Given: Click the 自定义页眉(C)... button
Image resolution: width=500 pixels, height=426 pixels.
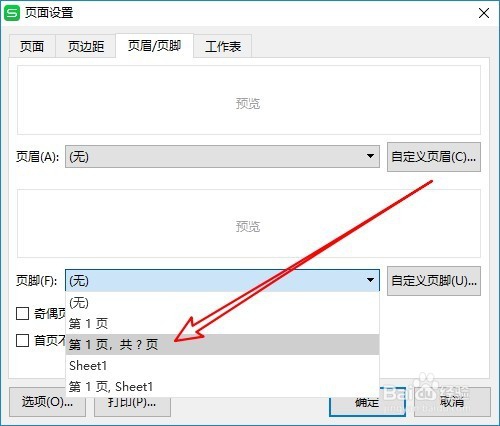Looking at the screenshot, I should [x=434, y=157].
